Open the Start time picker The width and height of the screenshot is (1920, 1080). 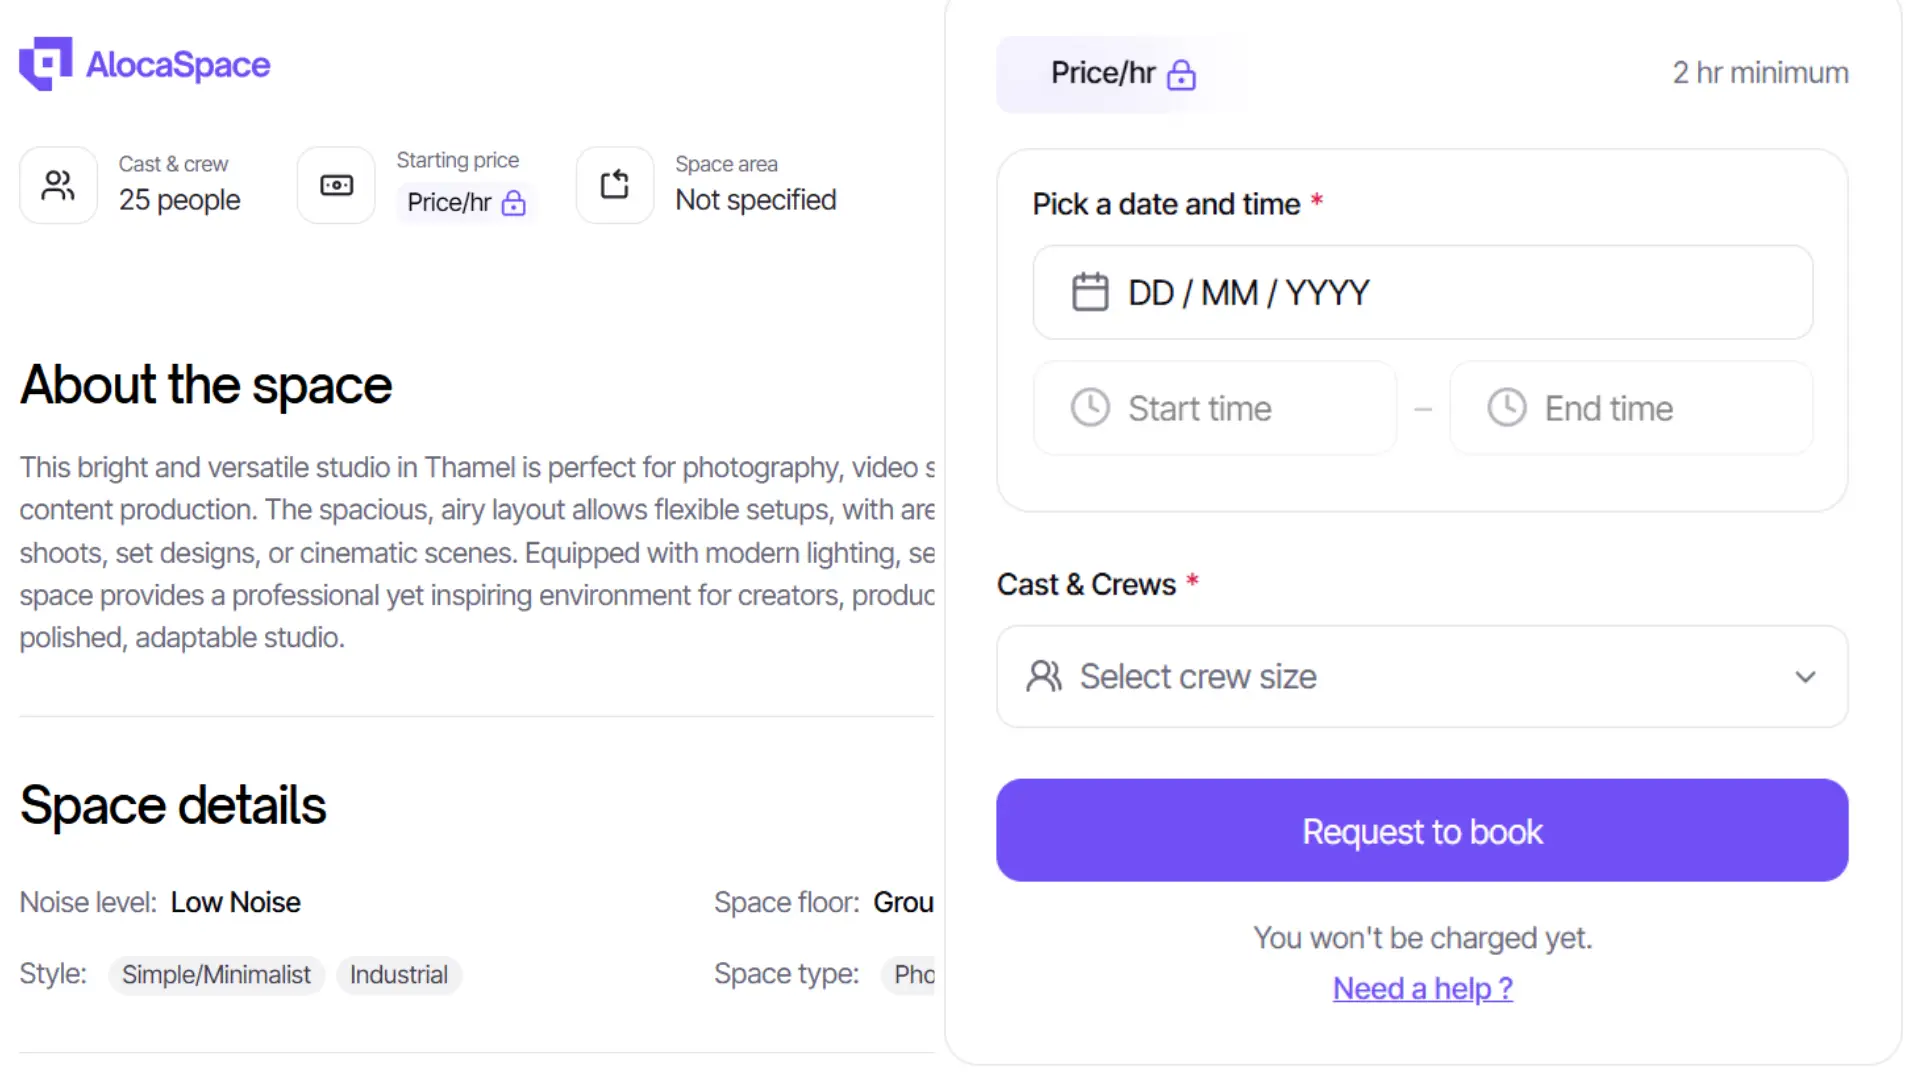click(x=1214, y=408)
